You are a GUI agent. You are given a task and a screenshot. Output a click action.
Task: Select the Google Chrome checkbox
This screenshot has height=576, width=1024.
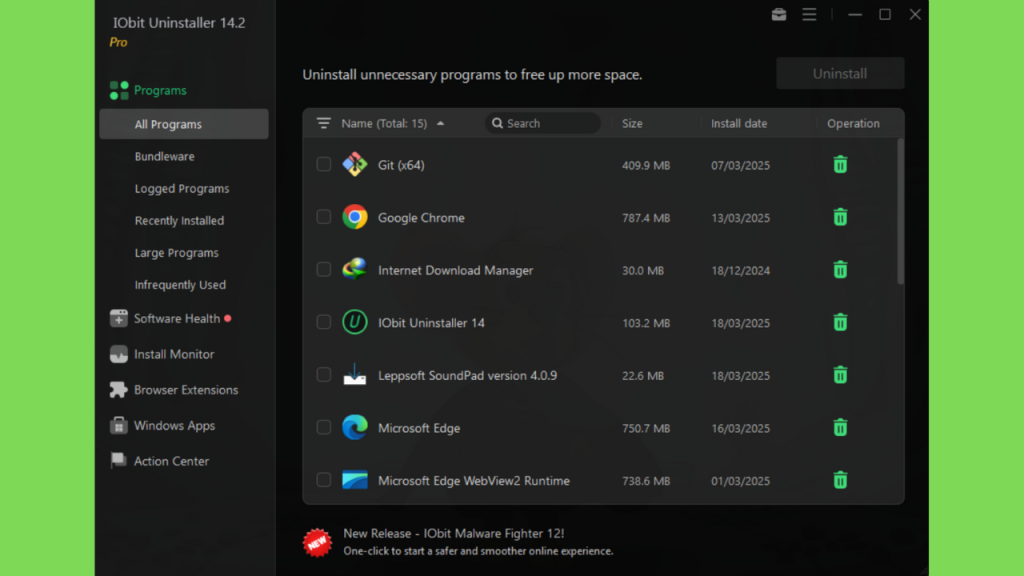point(323,217)
